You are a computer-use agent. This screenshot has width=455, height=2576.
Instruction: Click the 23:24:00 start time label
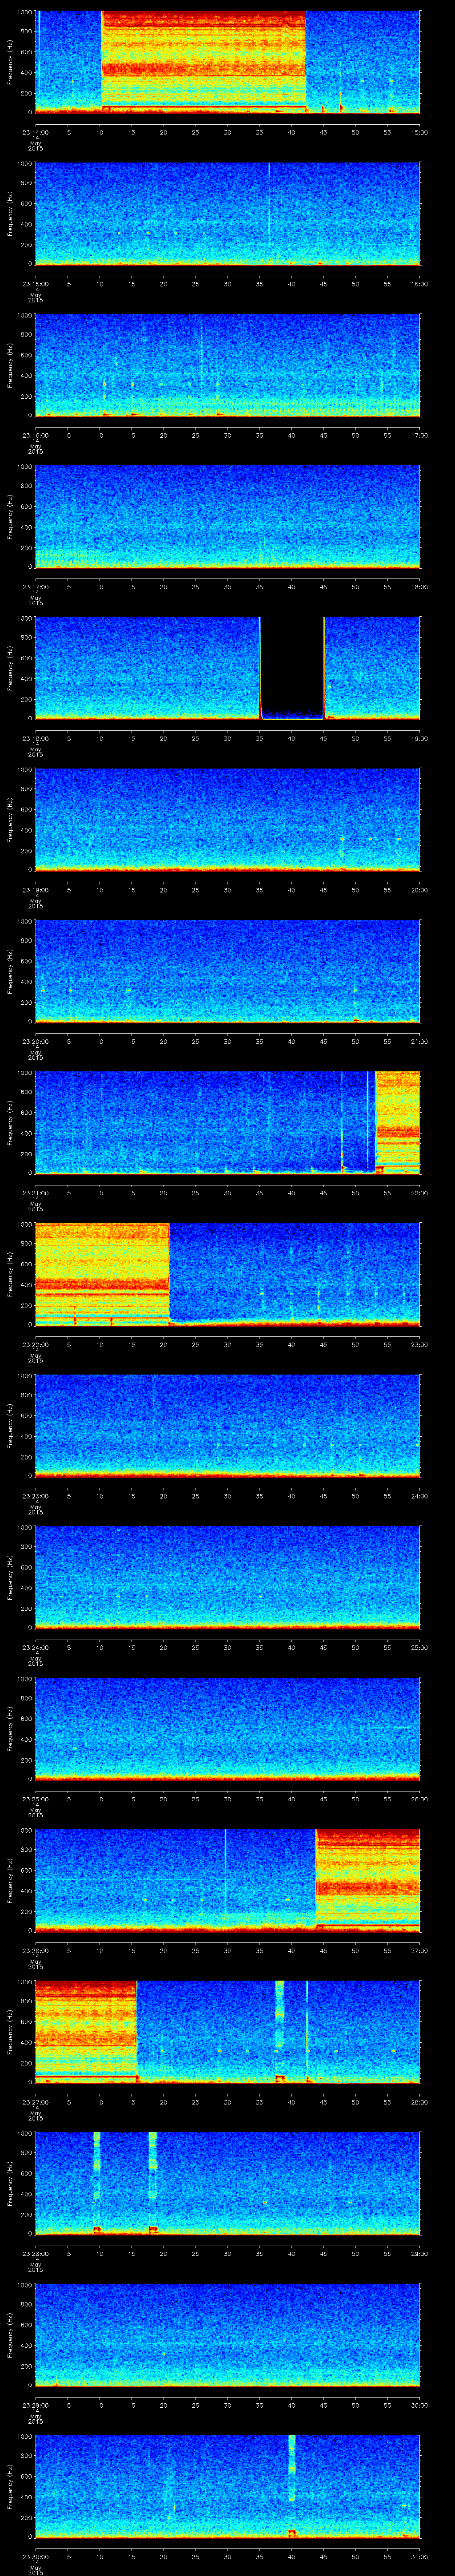[x=35, y=1647]
